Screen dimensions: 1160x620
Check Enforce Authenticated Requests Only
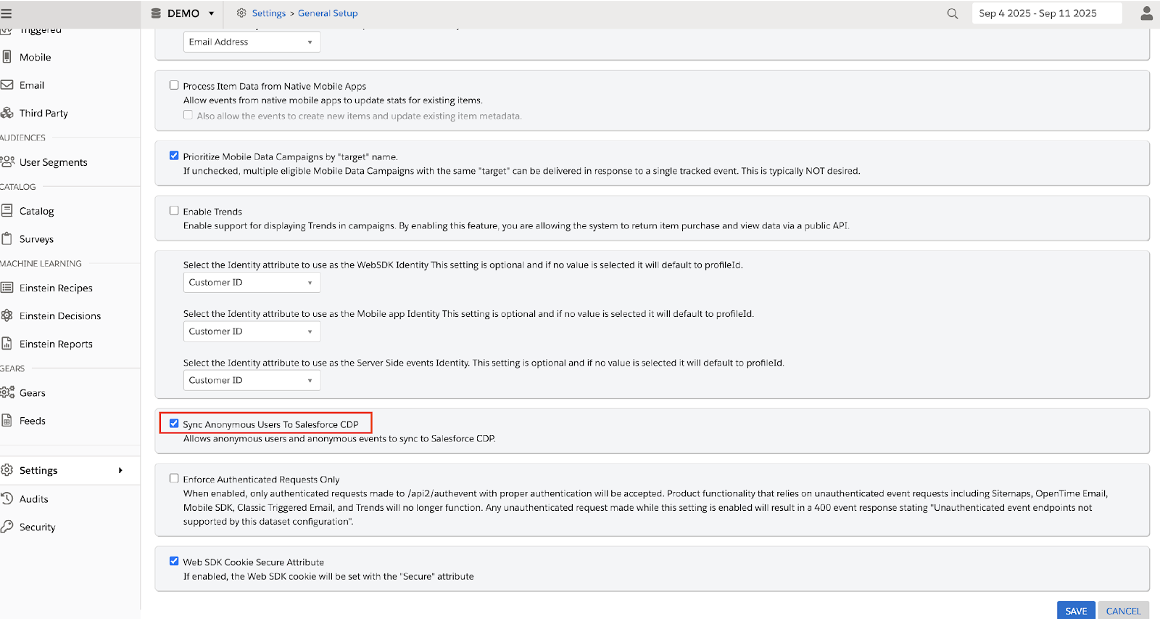(174, 479)
